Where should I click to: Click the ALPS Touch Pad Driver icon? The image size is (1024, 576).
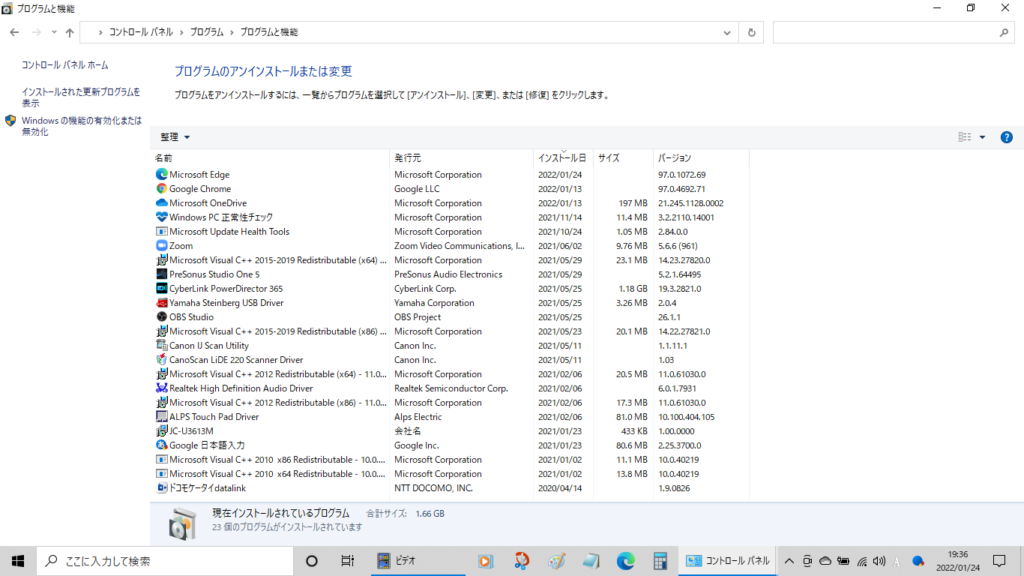(x=161, y=417)
